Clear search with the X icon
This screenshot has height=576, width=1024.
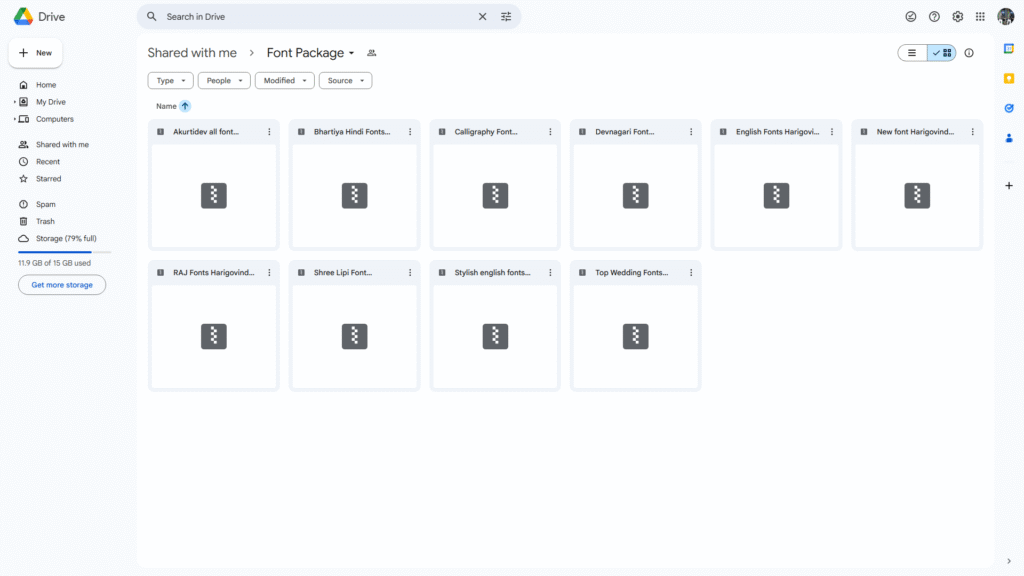click(x=482, y=16)
